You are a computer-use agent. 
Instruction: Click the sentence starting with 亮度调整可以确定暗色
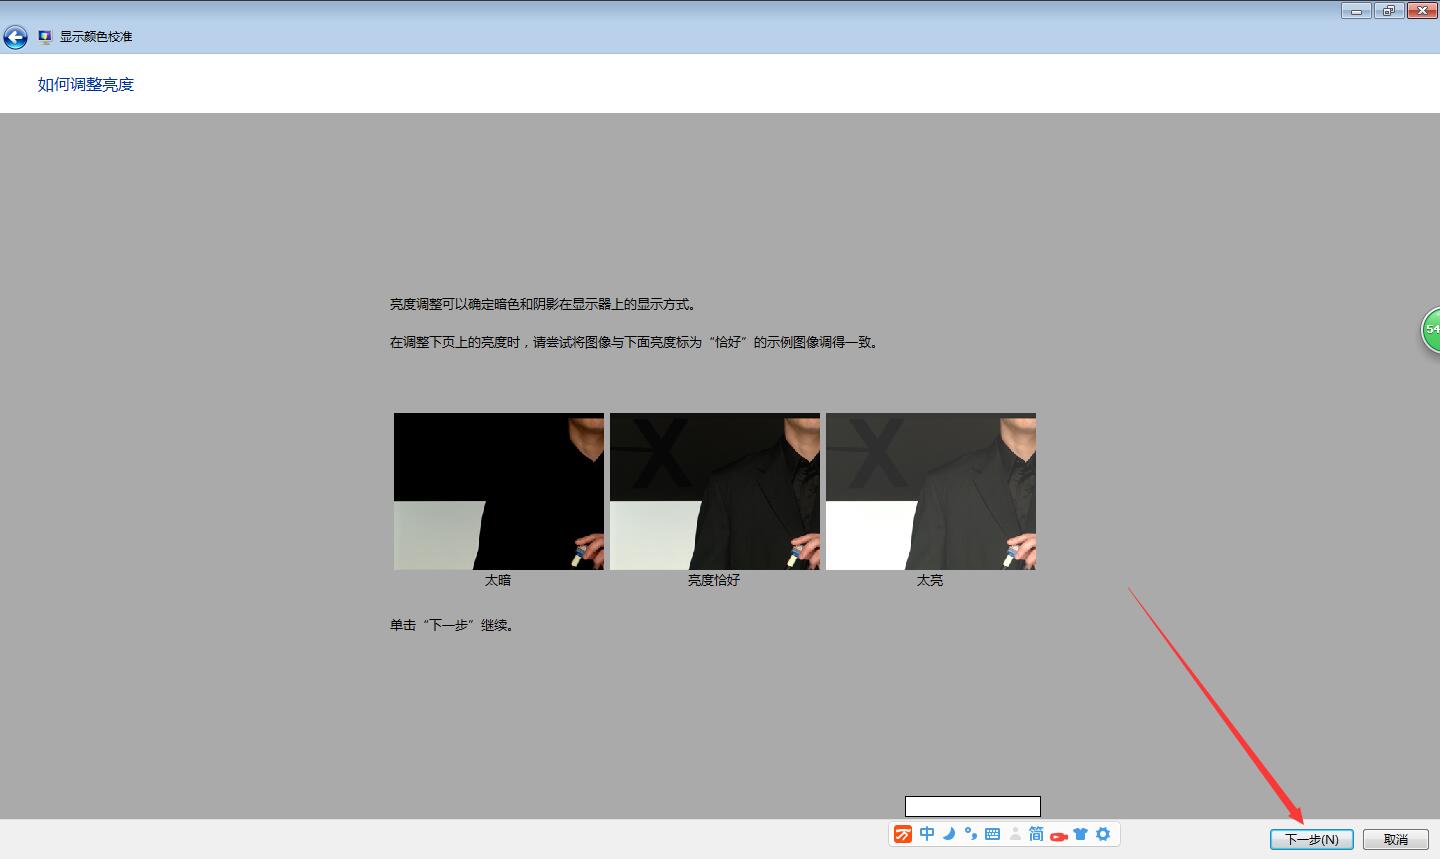pos(544,304)
